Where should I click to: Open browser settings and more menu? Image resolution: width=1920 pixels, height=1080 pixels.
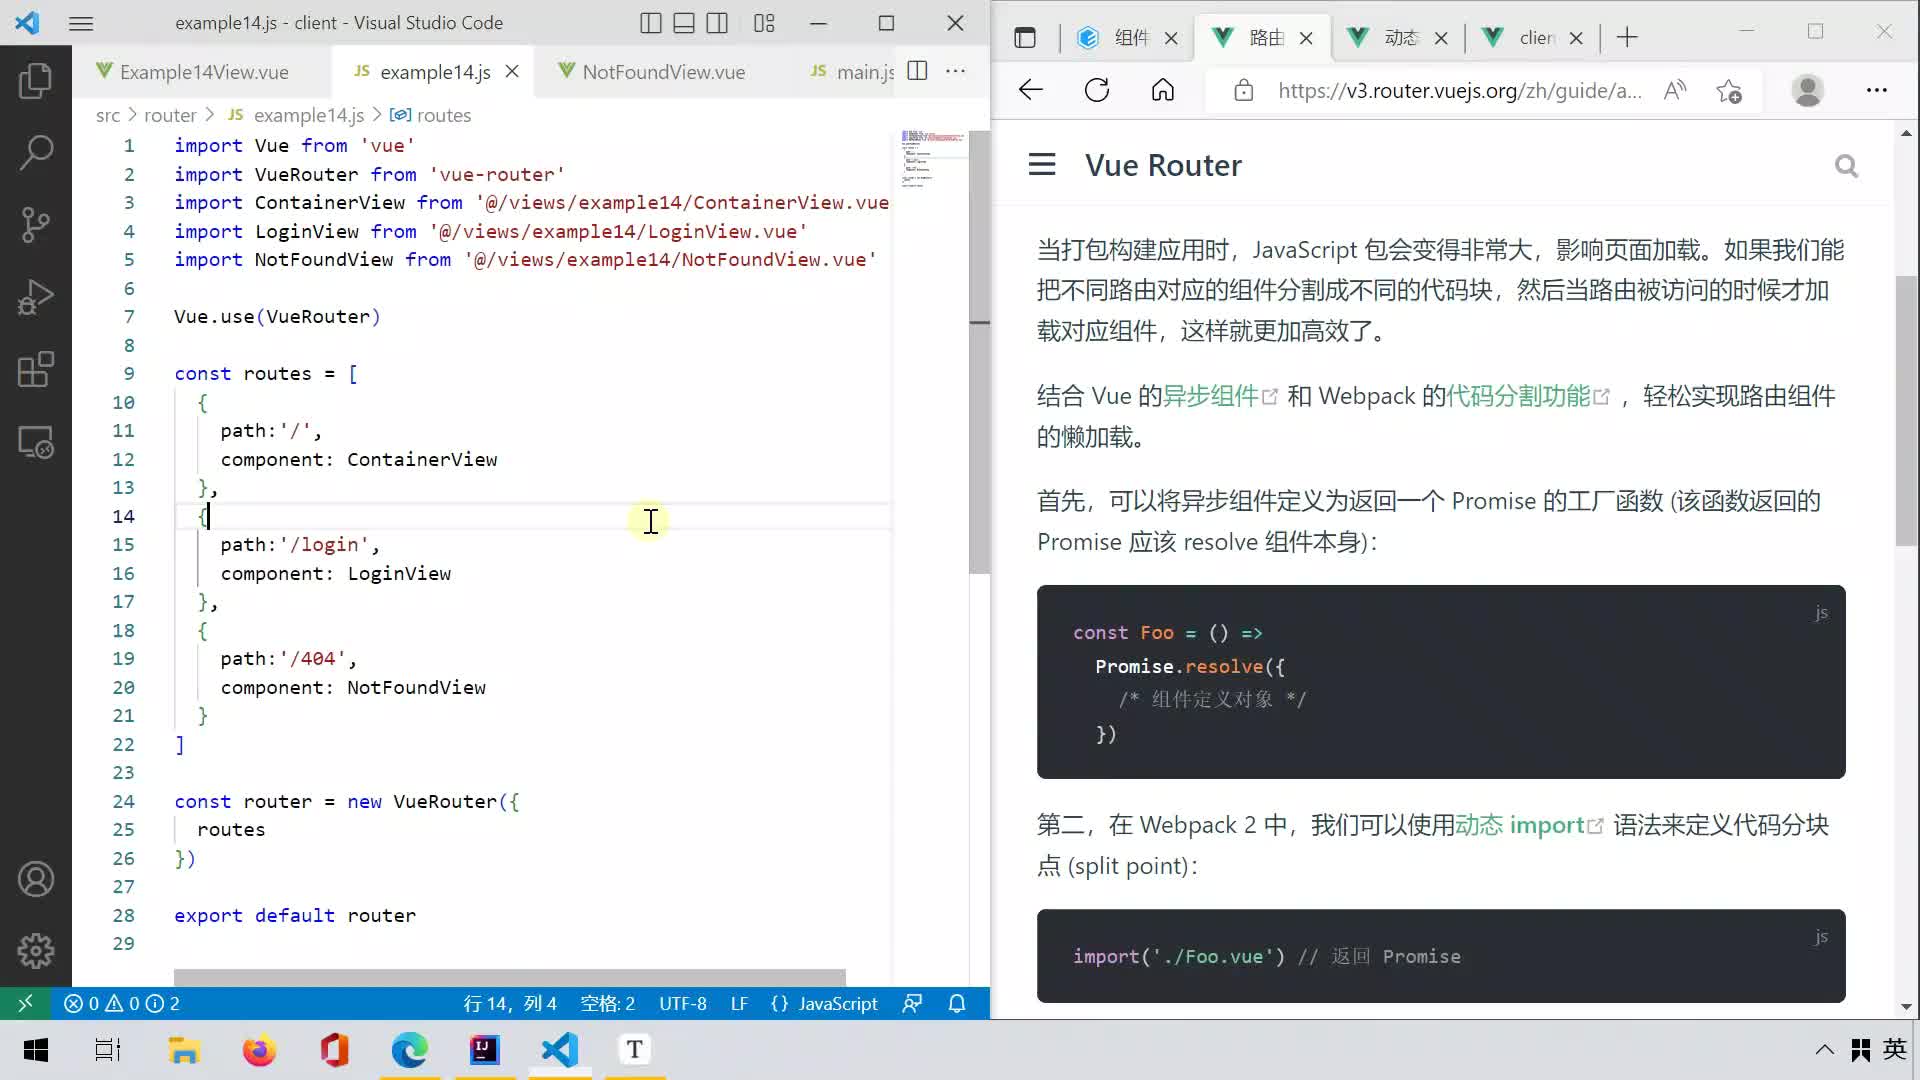pos(1876,90)
